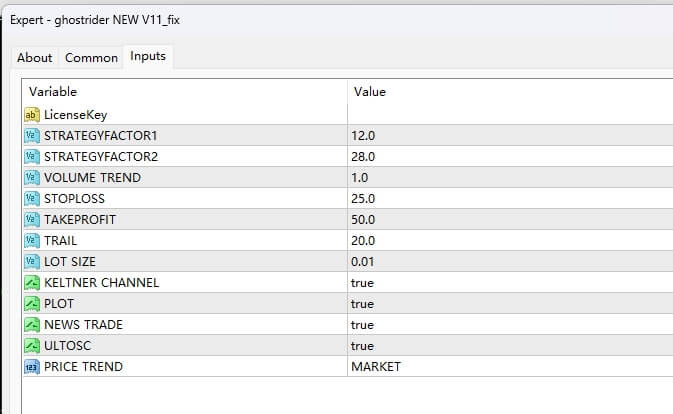Click the KELTNER CHANNEL boolean icon
The height and width of the screenshot is (414, 673).
click(x=31, y=282)
